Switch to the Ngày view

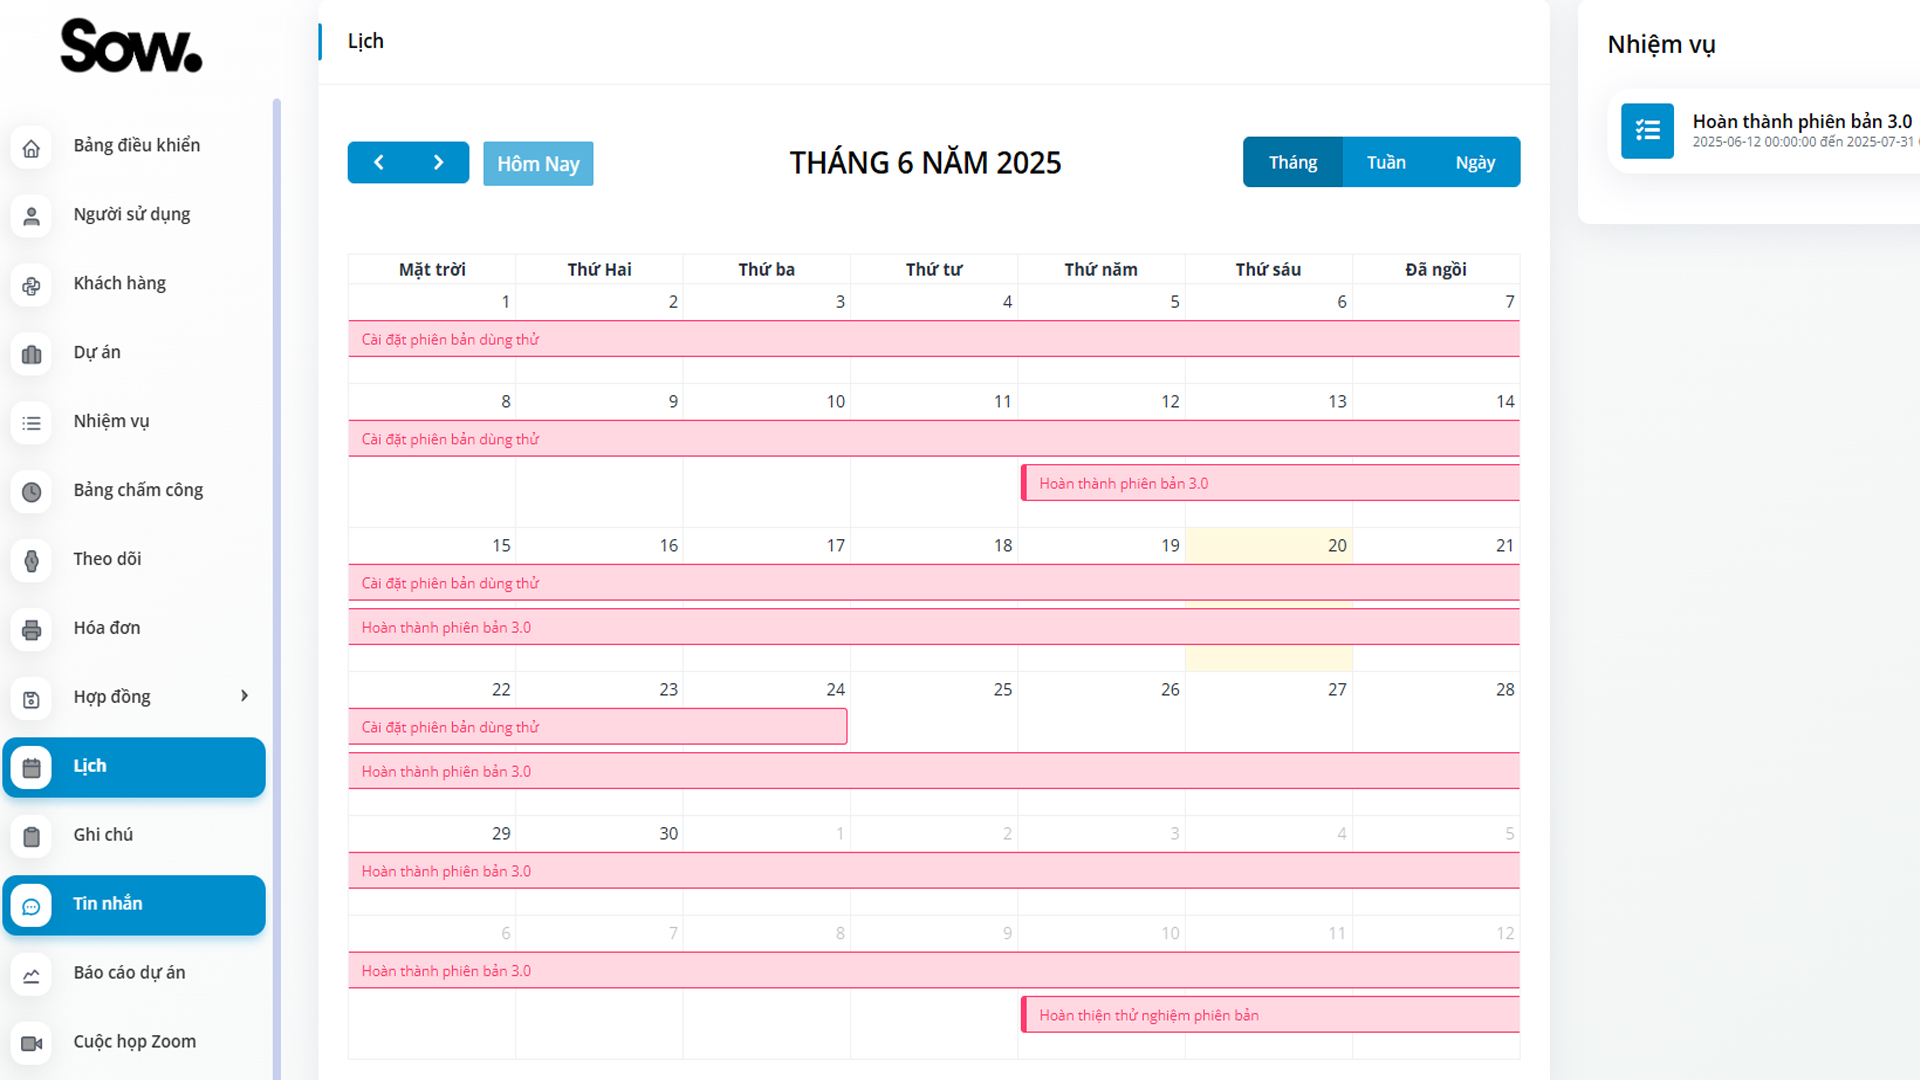[x=1475, y=163]
